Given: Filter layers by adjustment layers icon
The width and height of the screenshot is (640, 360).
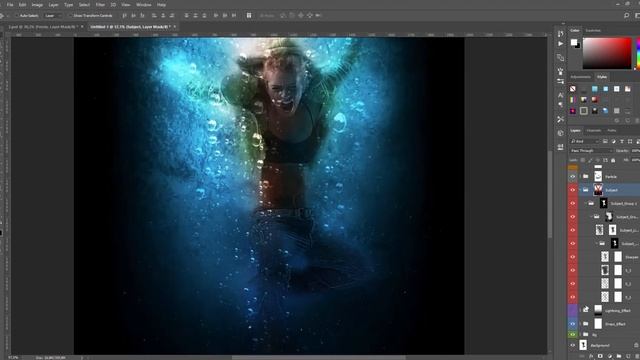Looking at the screenshot, I should (x=613, y=141).
